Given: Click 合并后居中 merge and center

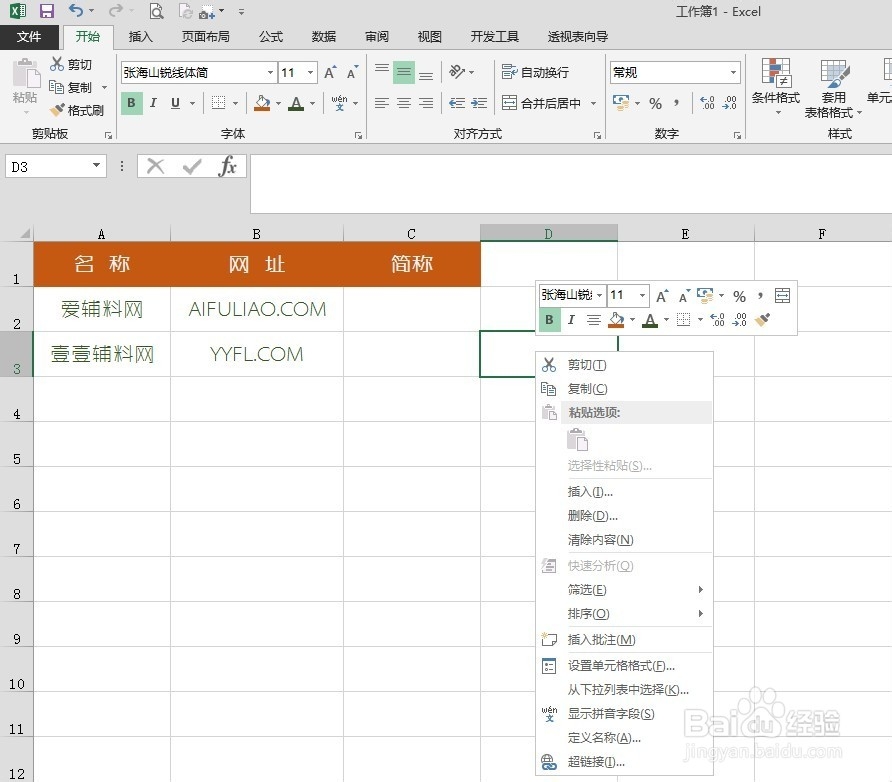Looking at the screenshot, I should (x=541, y=103).
